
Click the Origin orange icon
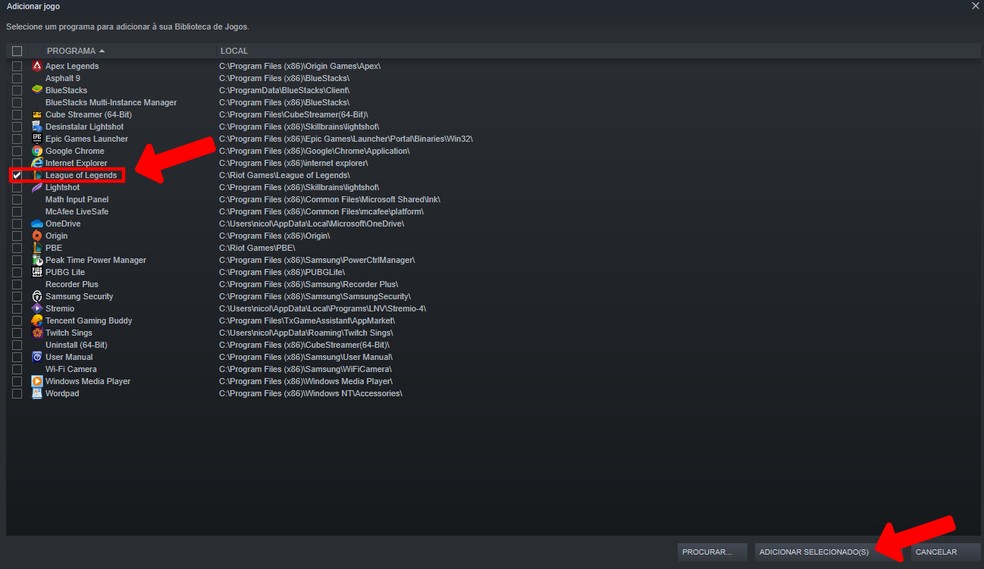[37, 236]
